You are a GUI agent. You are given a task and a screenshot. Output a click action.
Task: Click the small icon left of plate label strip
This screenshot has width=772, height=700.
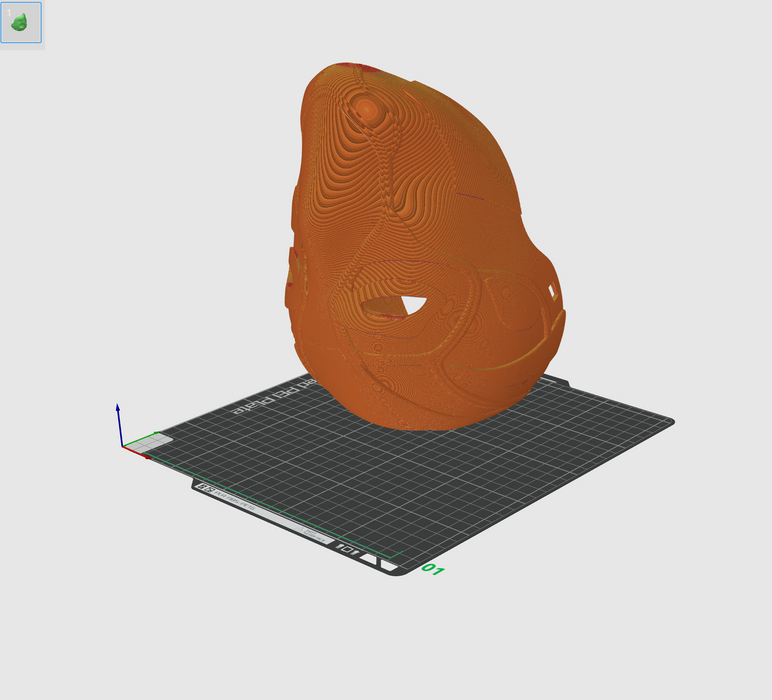[206, 488]
